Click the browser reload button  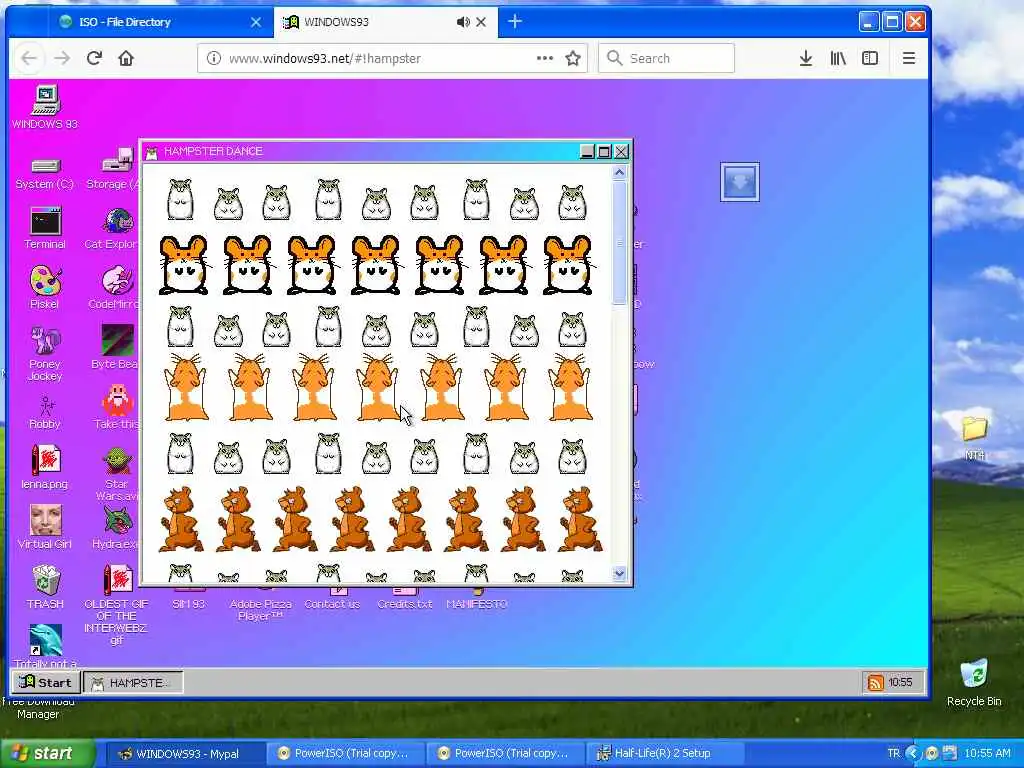(x=94, y=58)
